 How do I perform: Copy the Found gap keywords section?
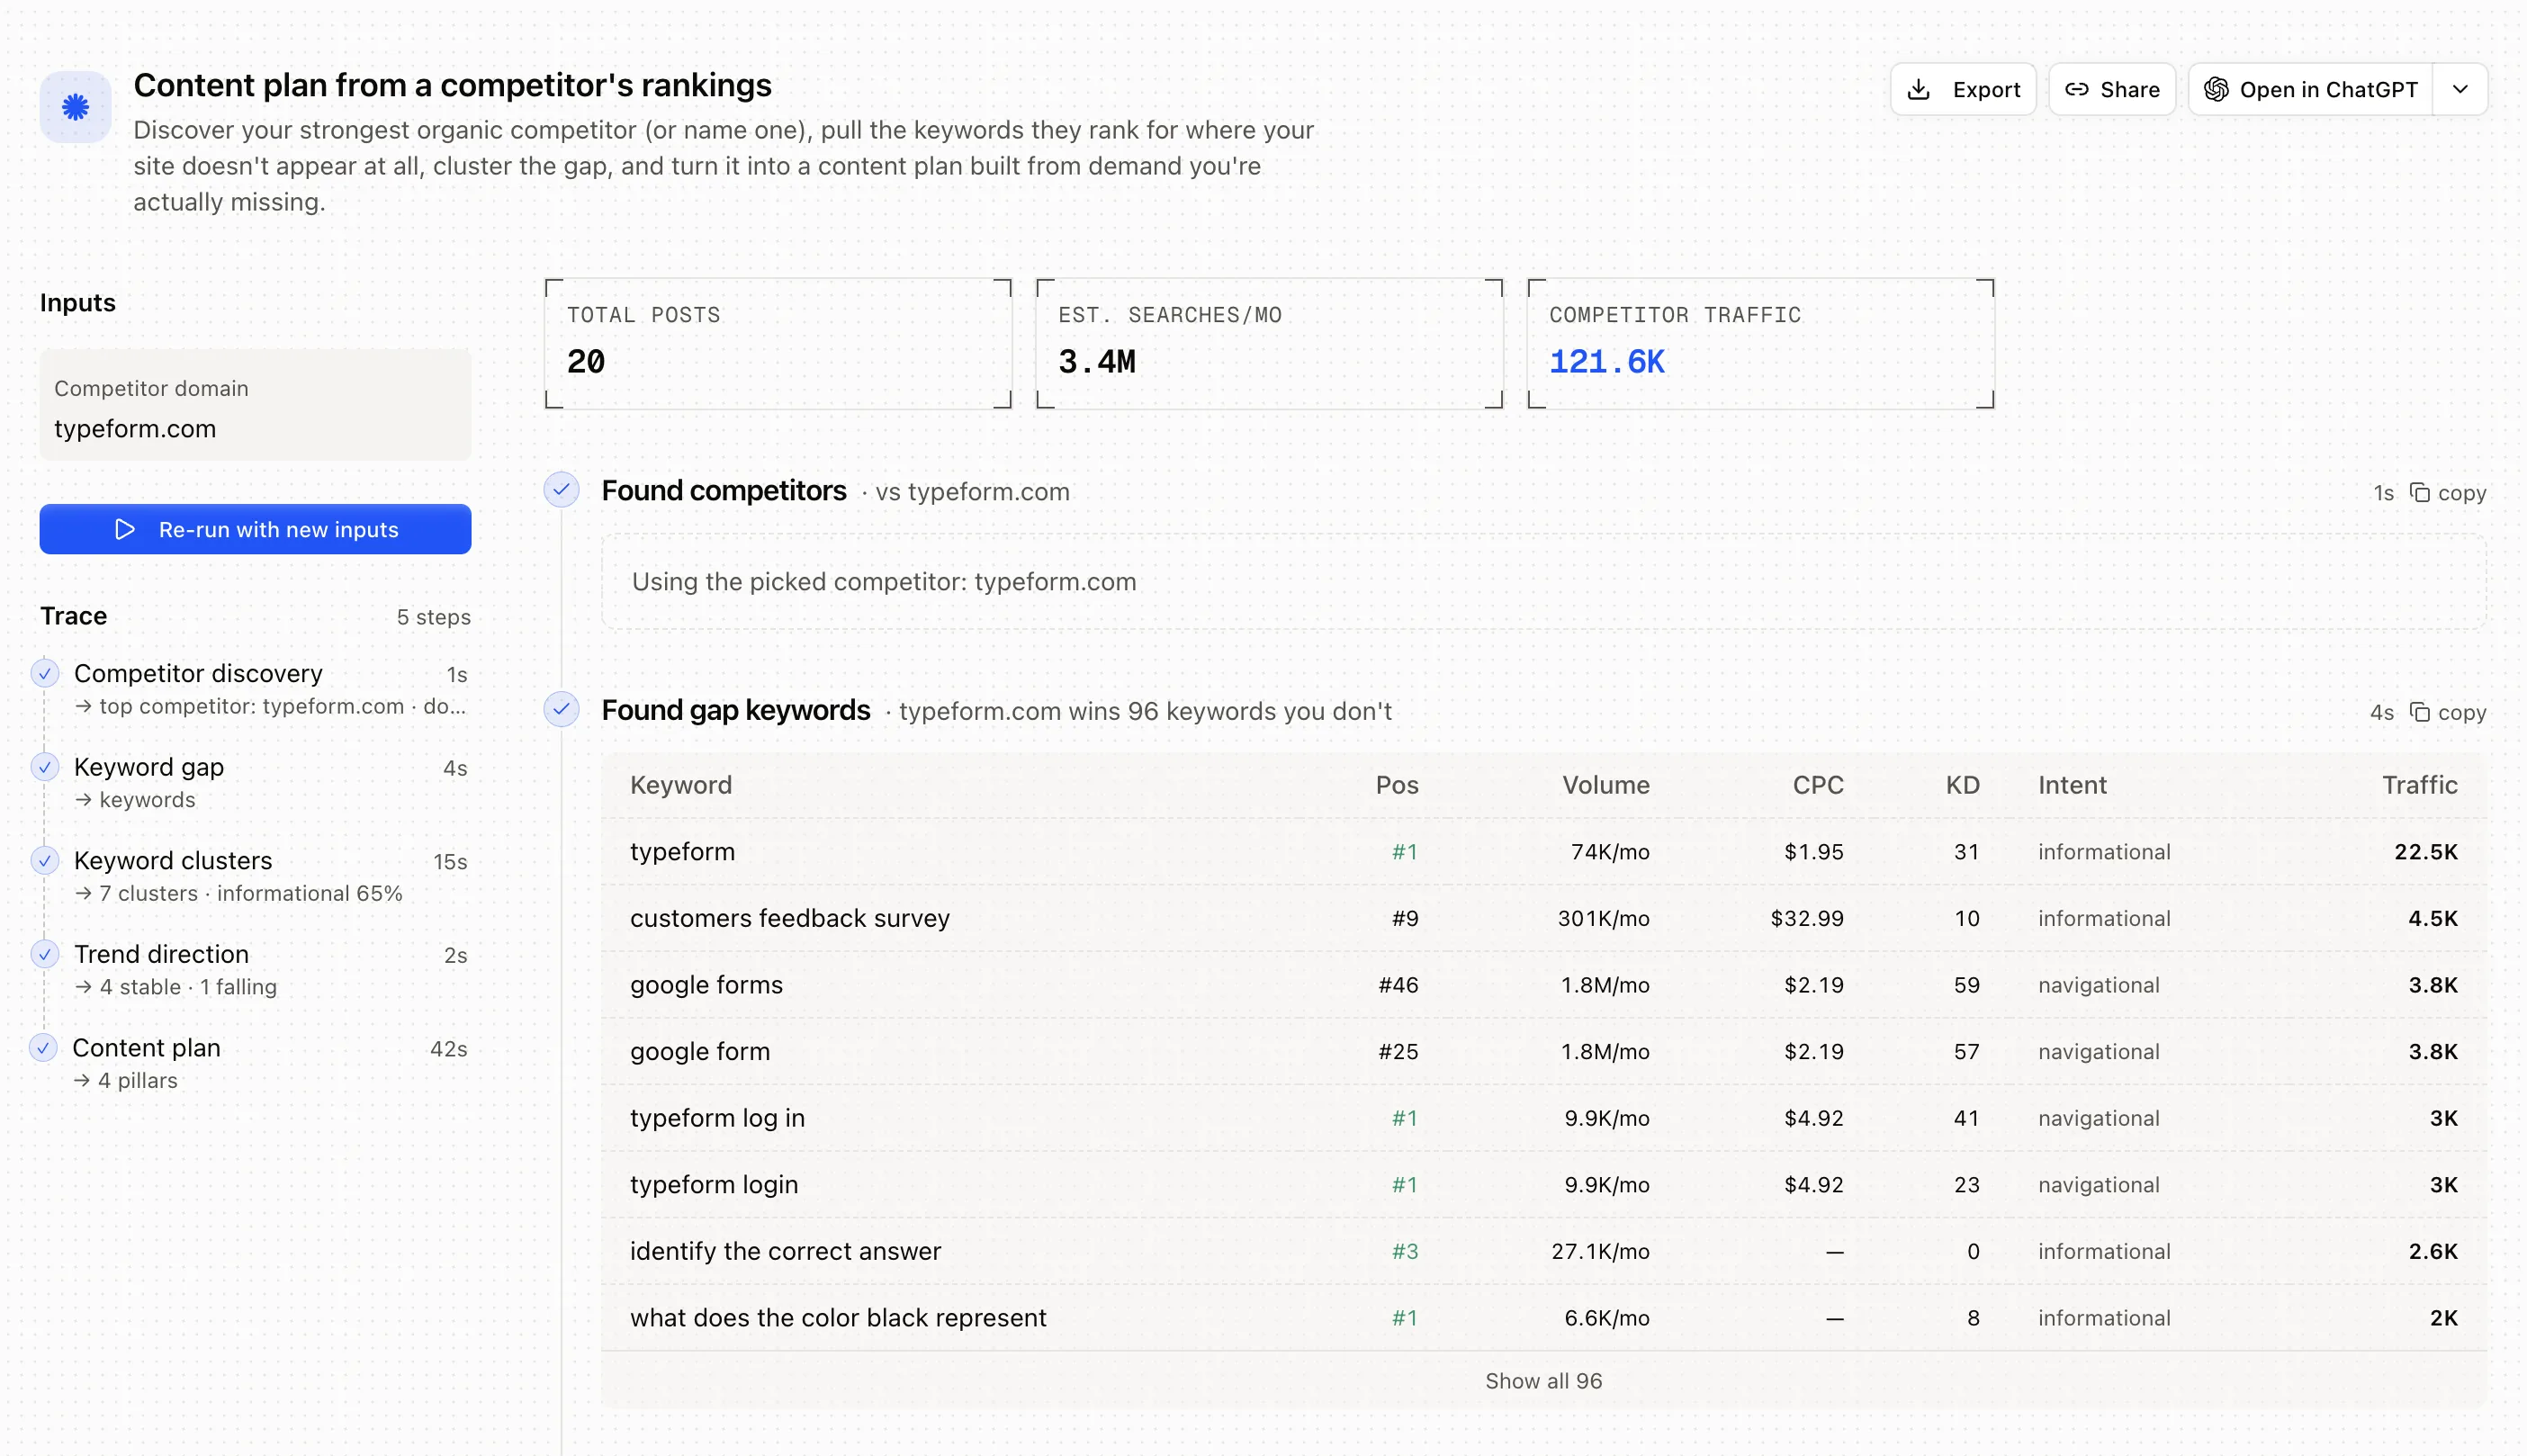pos(2448,712)
